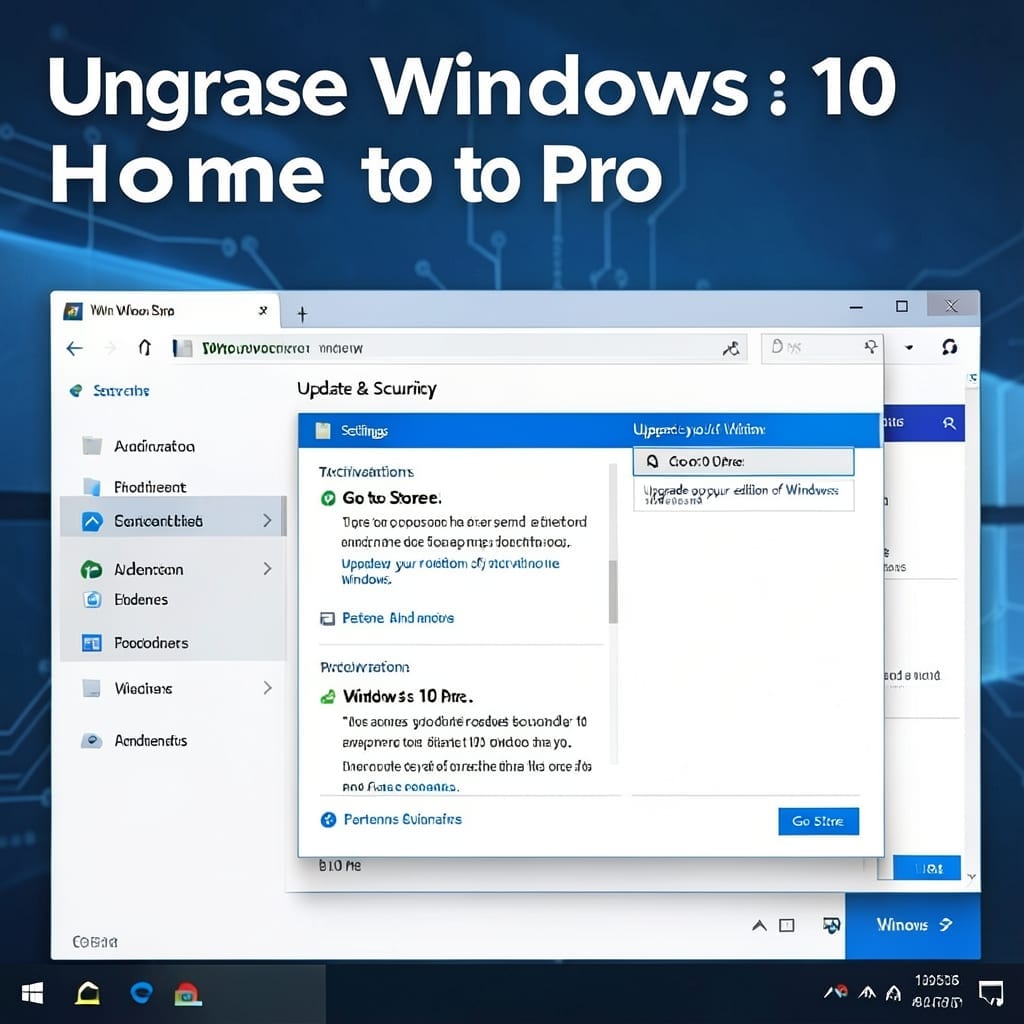Click the blue 'Winovs' button

(x=912, y=925)
